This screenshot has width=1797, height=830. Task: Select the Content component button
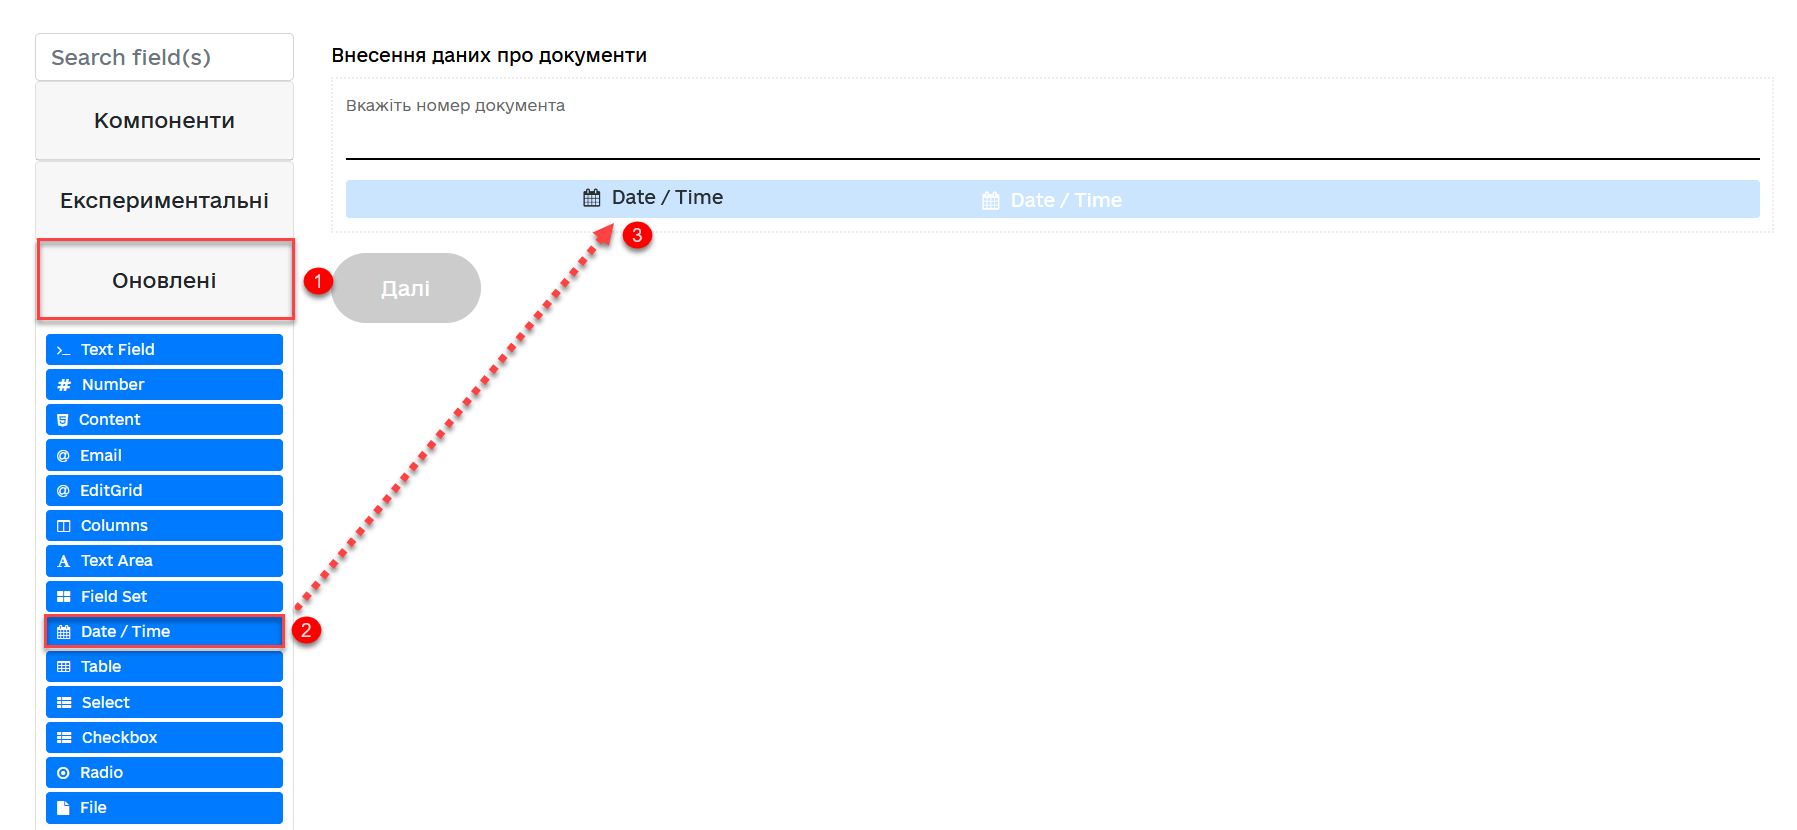coord(164,420)
